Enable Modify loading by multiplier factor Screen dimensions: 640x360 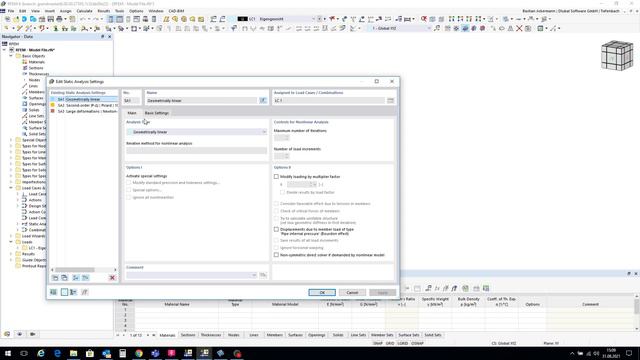point(276,177)
